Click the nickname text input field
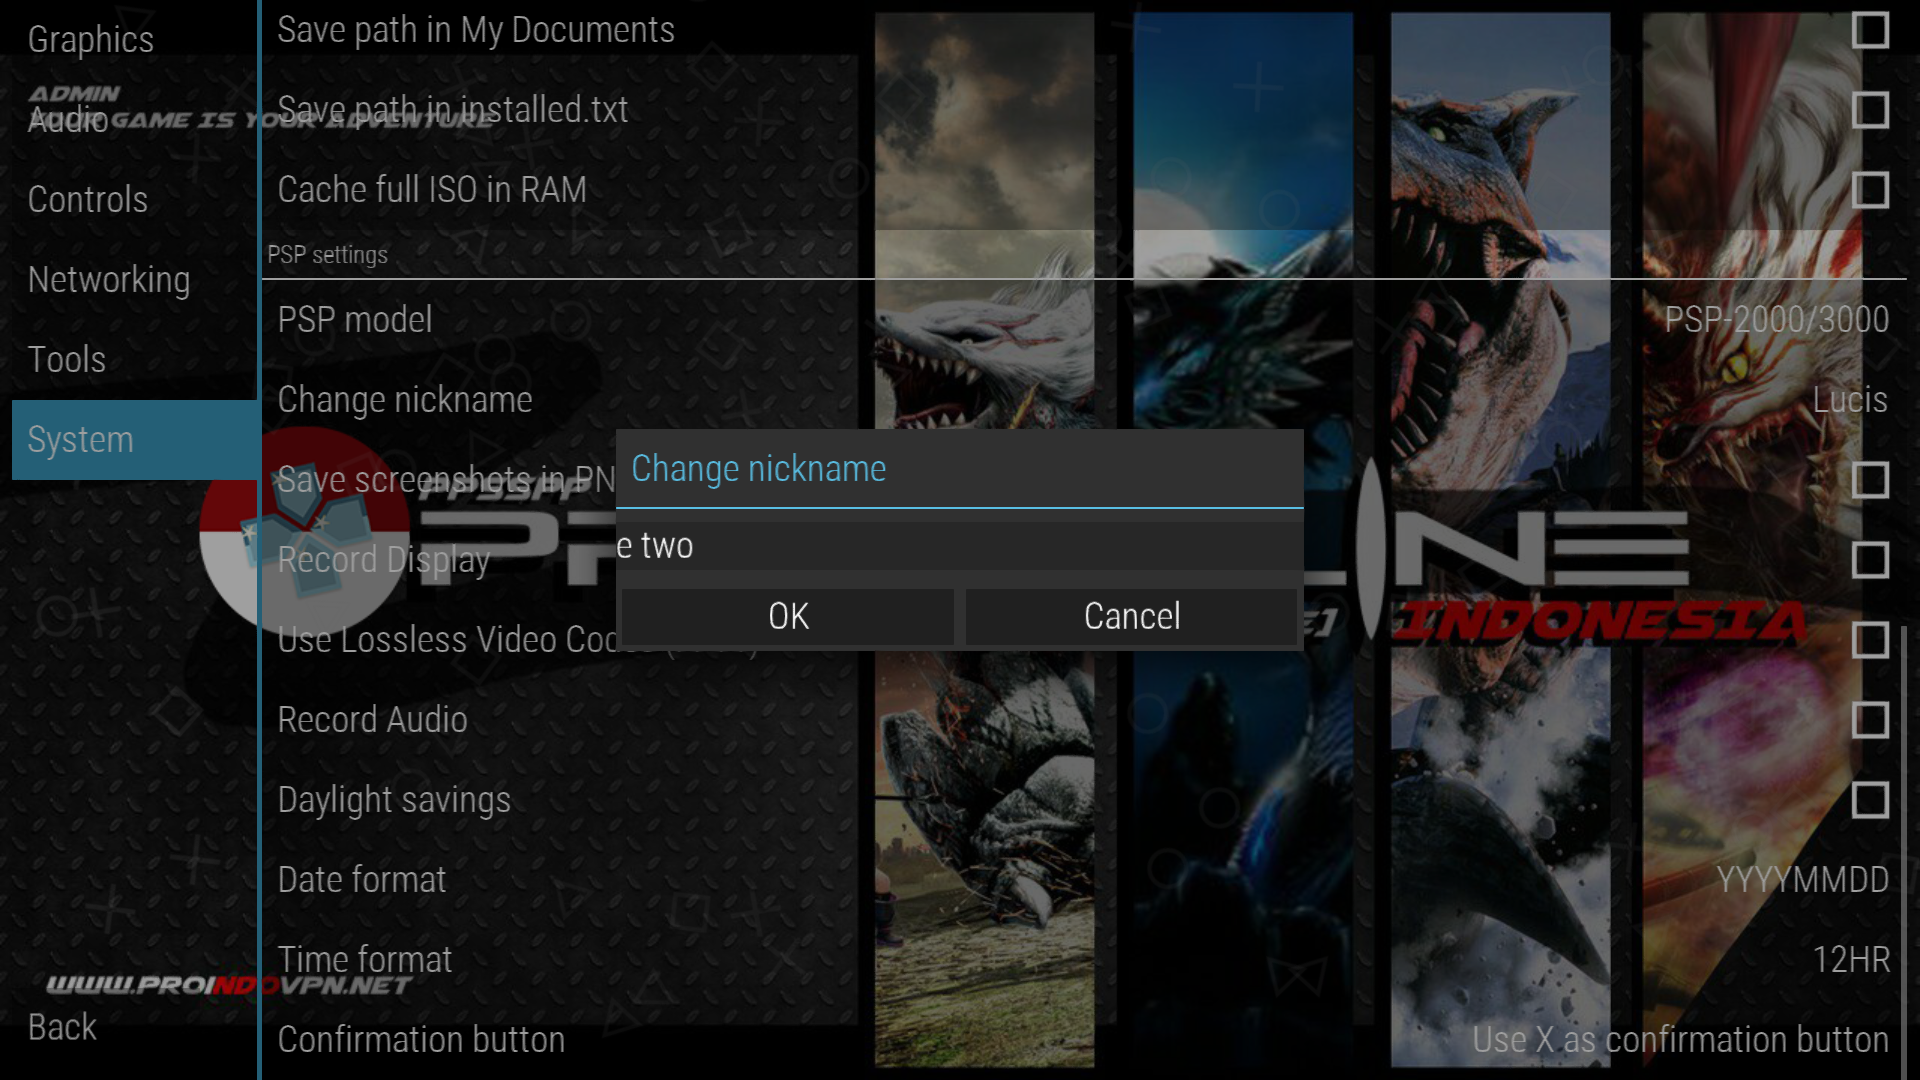The image size is (1920, 1080). click(x=958, y=545)
